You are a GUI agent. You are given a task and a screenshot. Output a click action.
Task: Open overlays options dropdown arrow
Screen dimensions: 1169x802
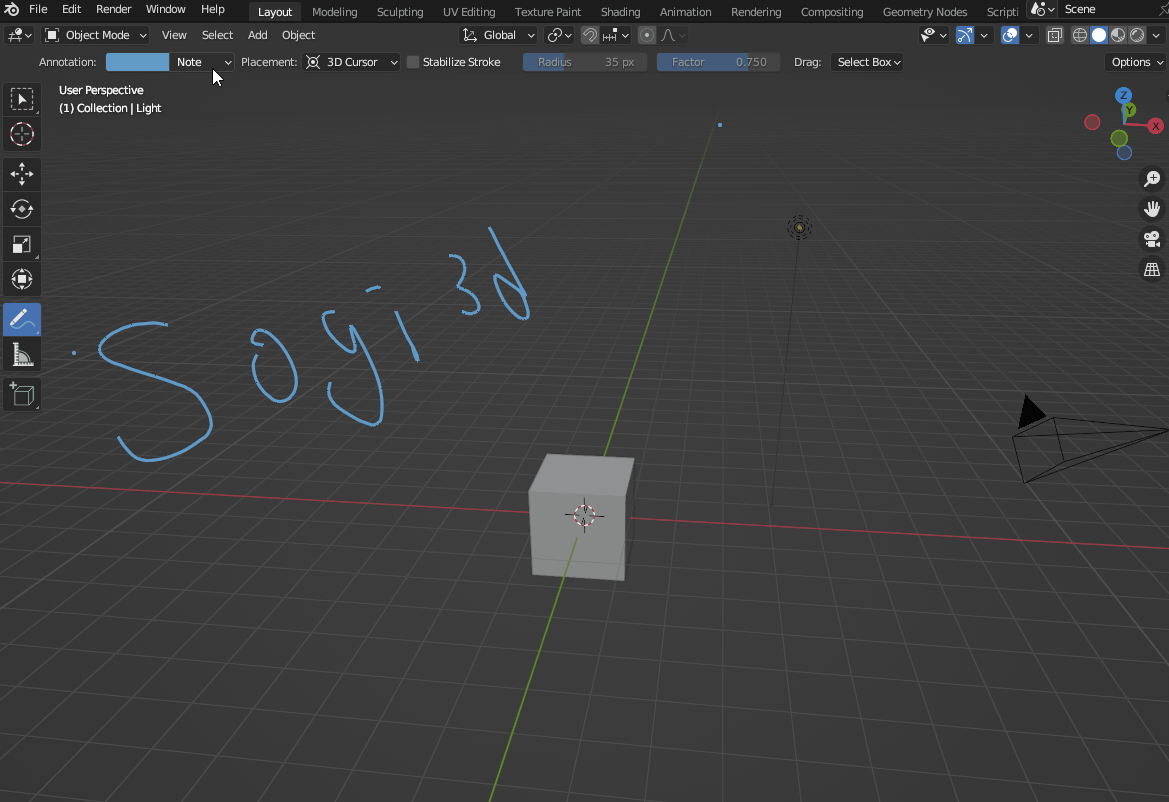[x=1029, y=35]
